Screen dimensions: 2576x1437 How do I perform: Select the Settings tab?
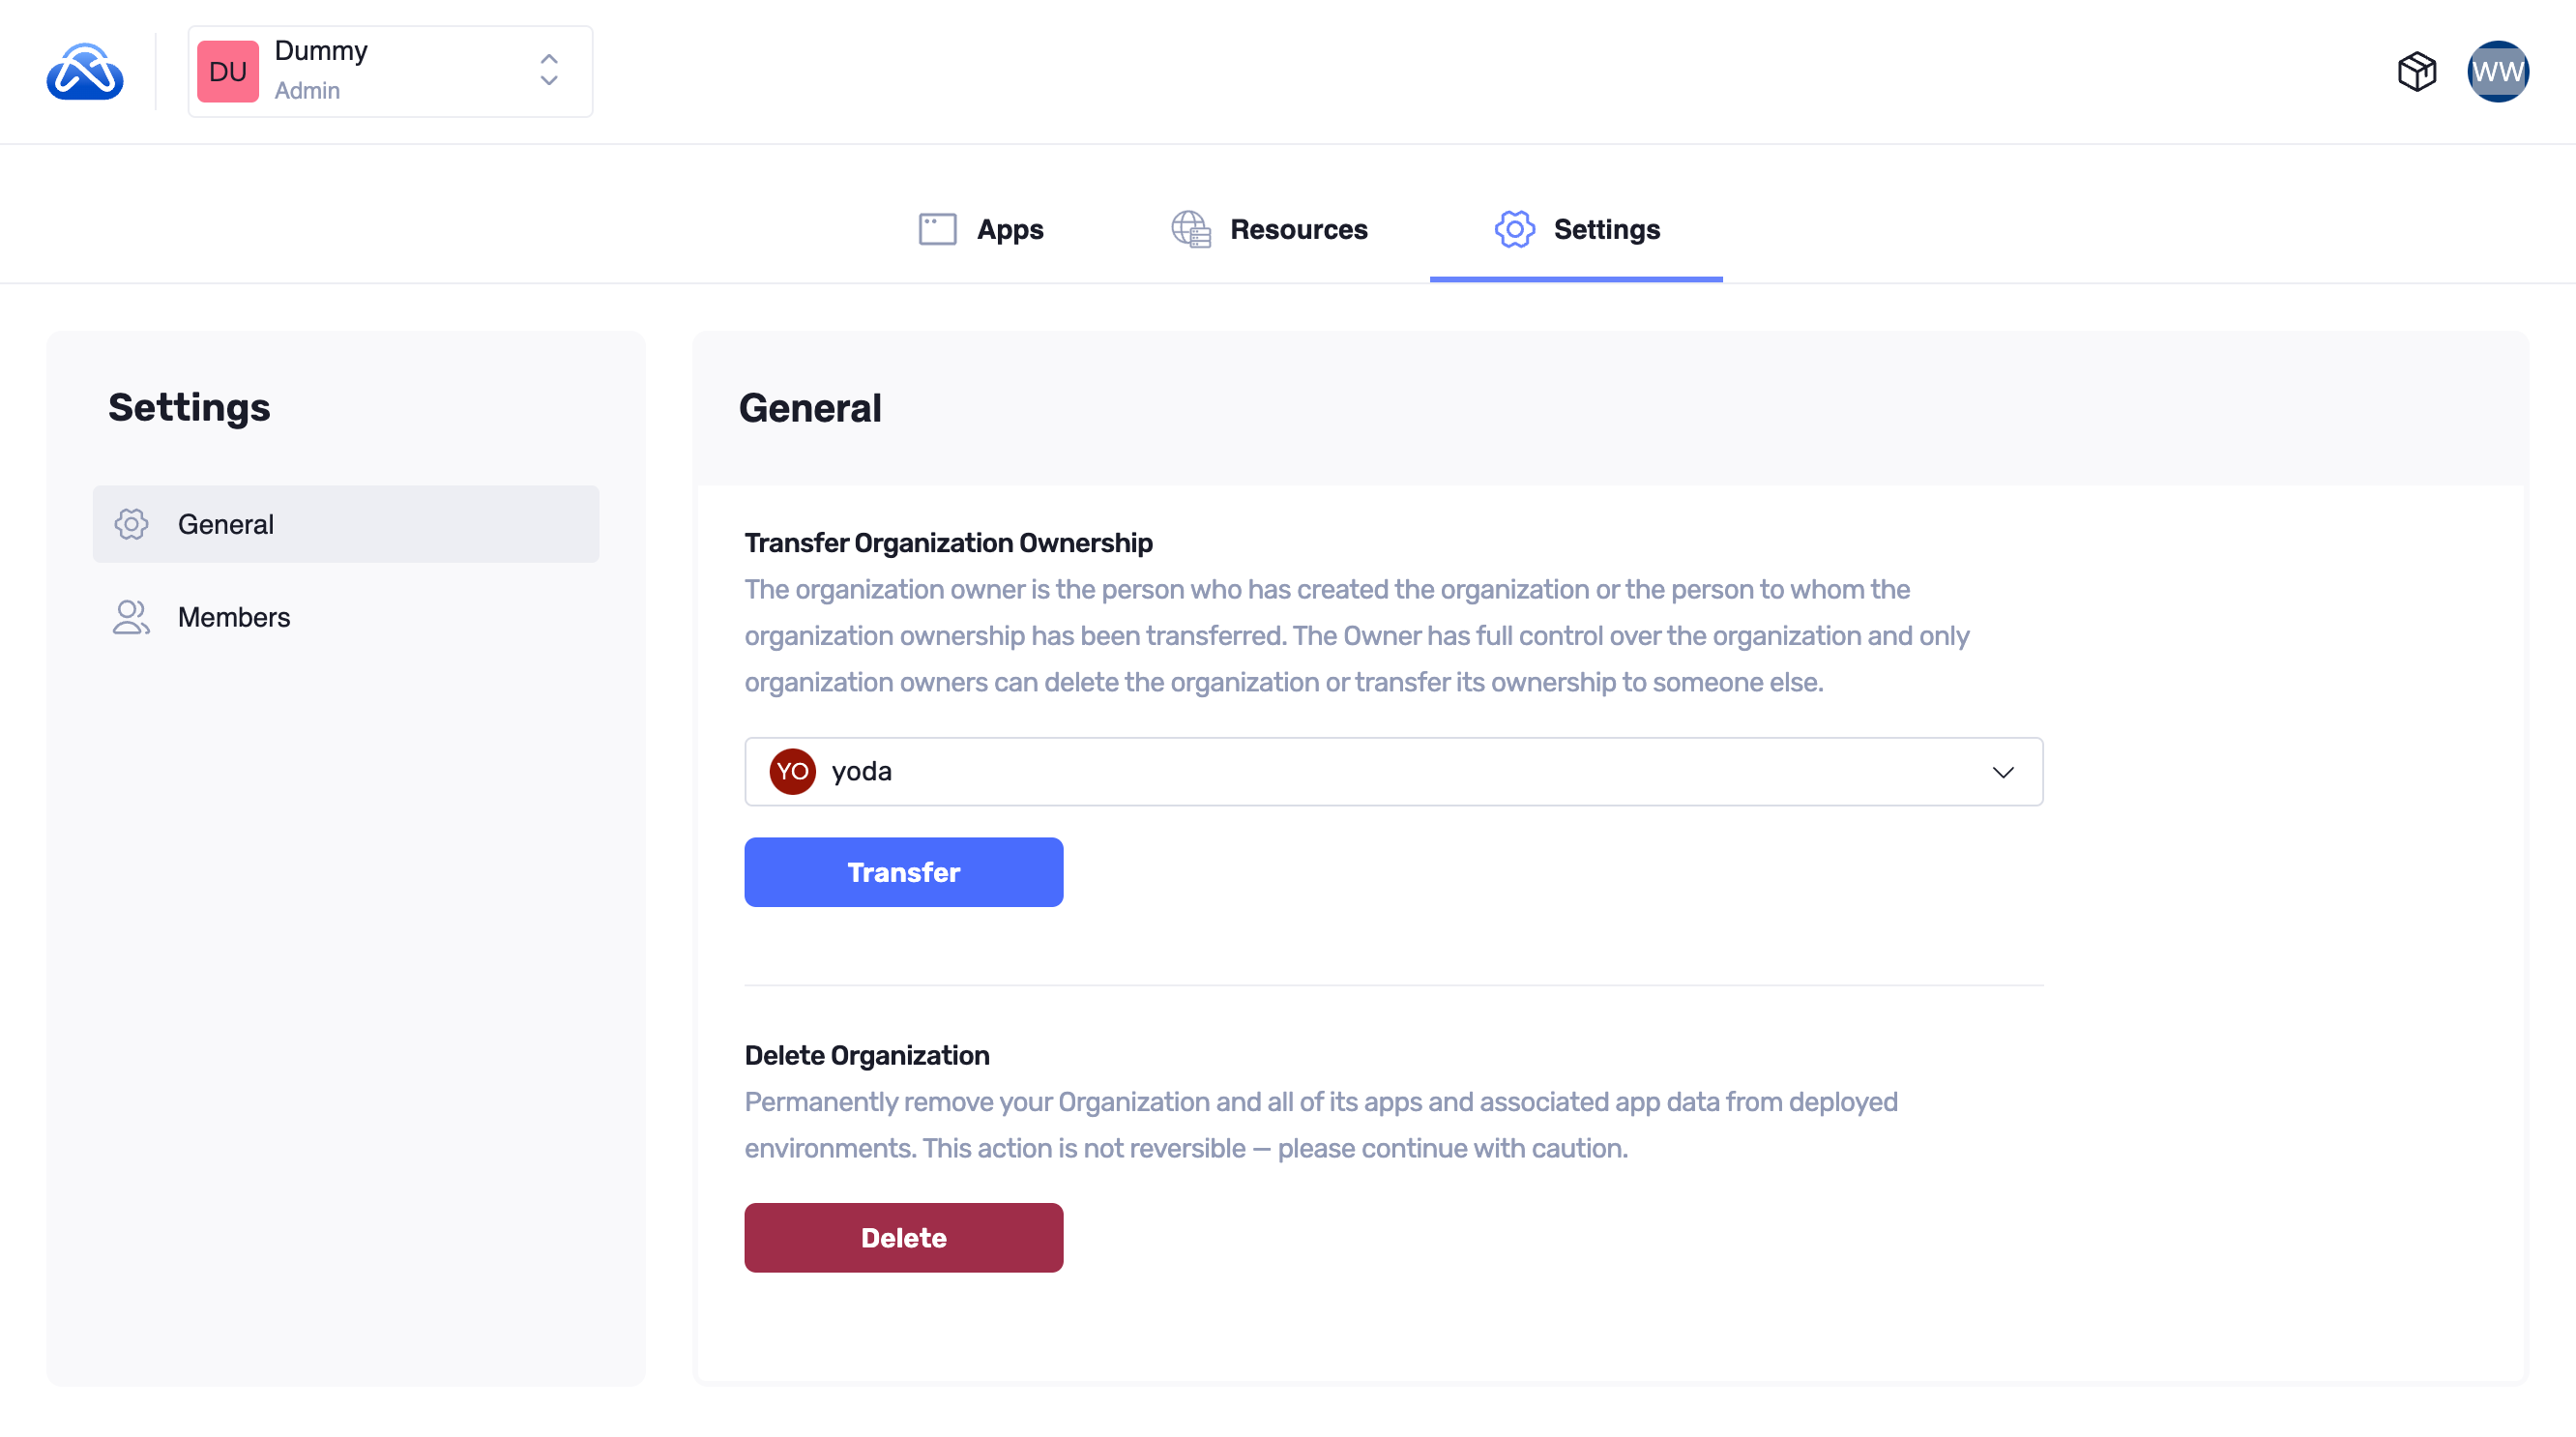(1606, 230)
